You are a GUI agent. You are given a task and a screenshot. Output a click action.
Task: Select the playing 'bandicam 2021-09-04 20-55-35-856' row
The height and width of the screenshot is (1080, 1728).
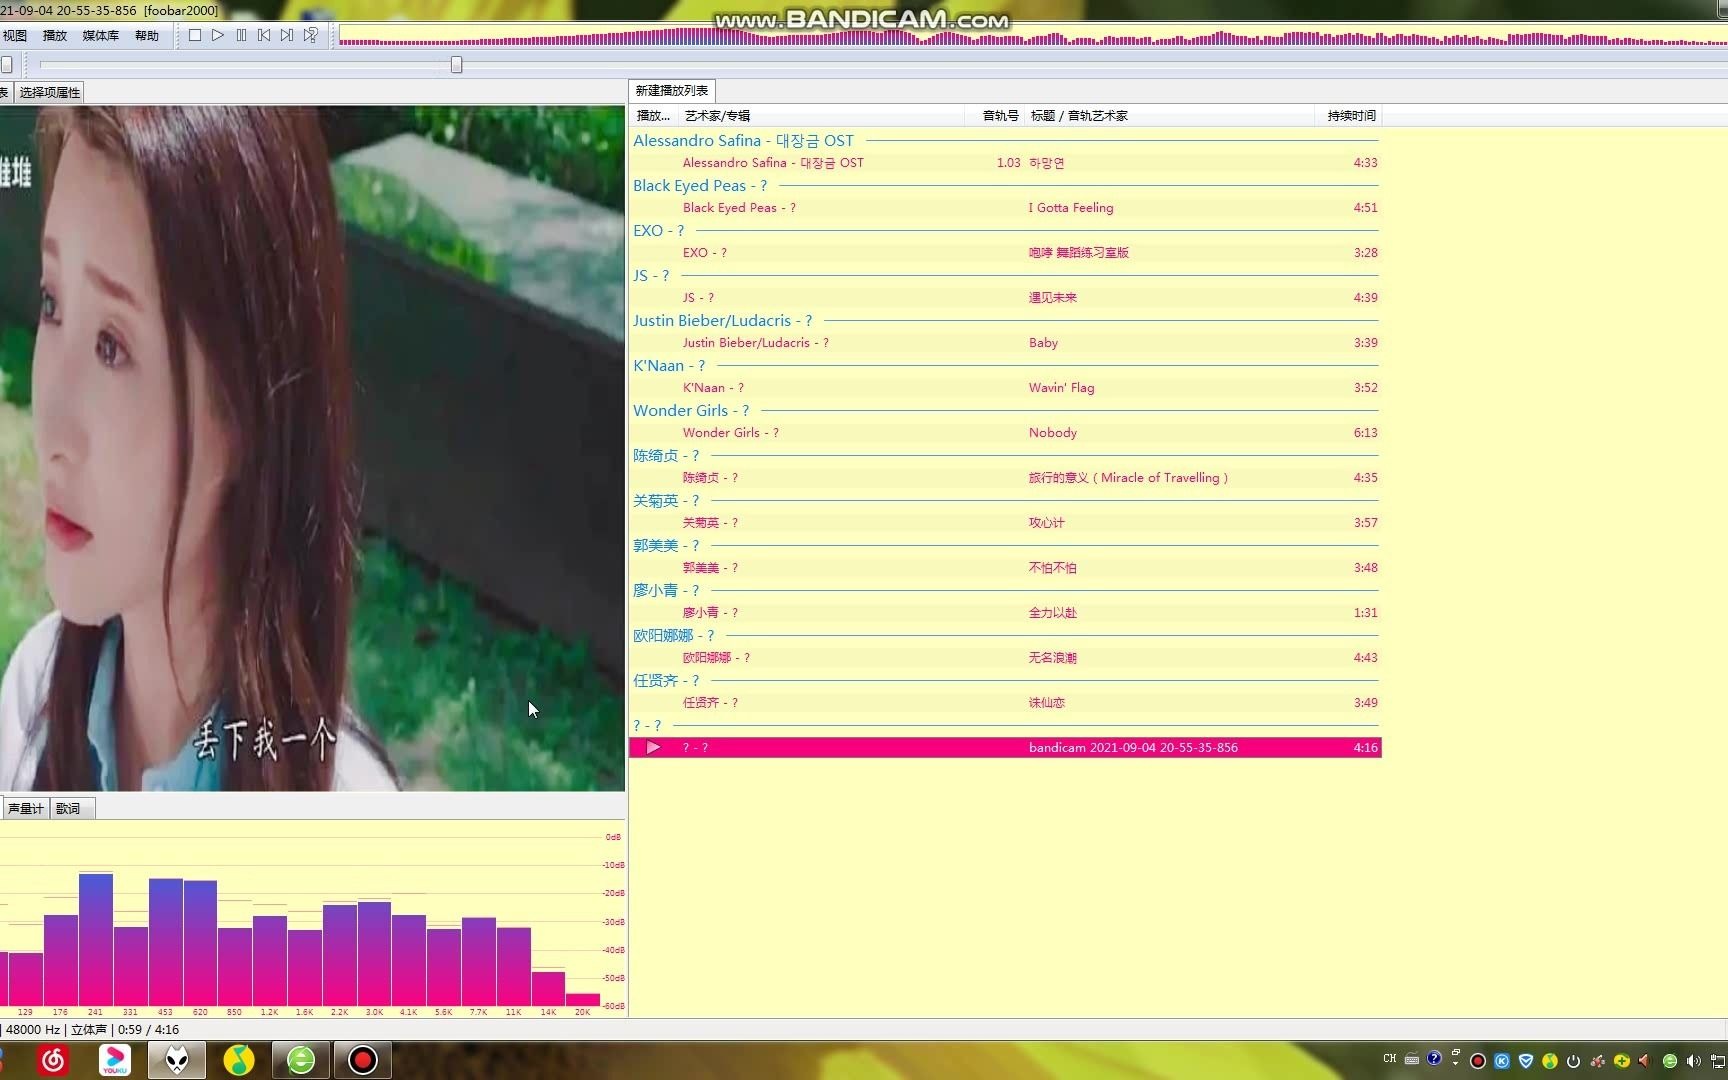(x=1005, y=748)
